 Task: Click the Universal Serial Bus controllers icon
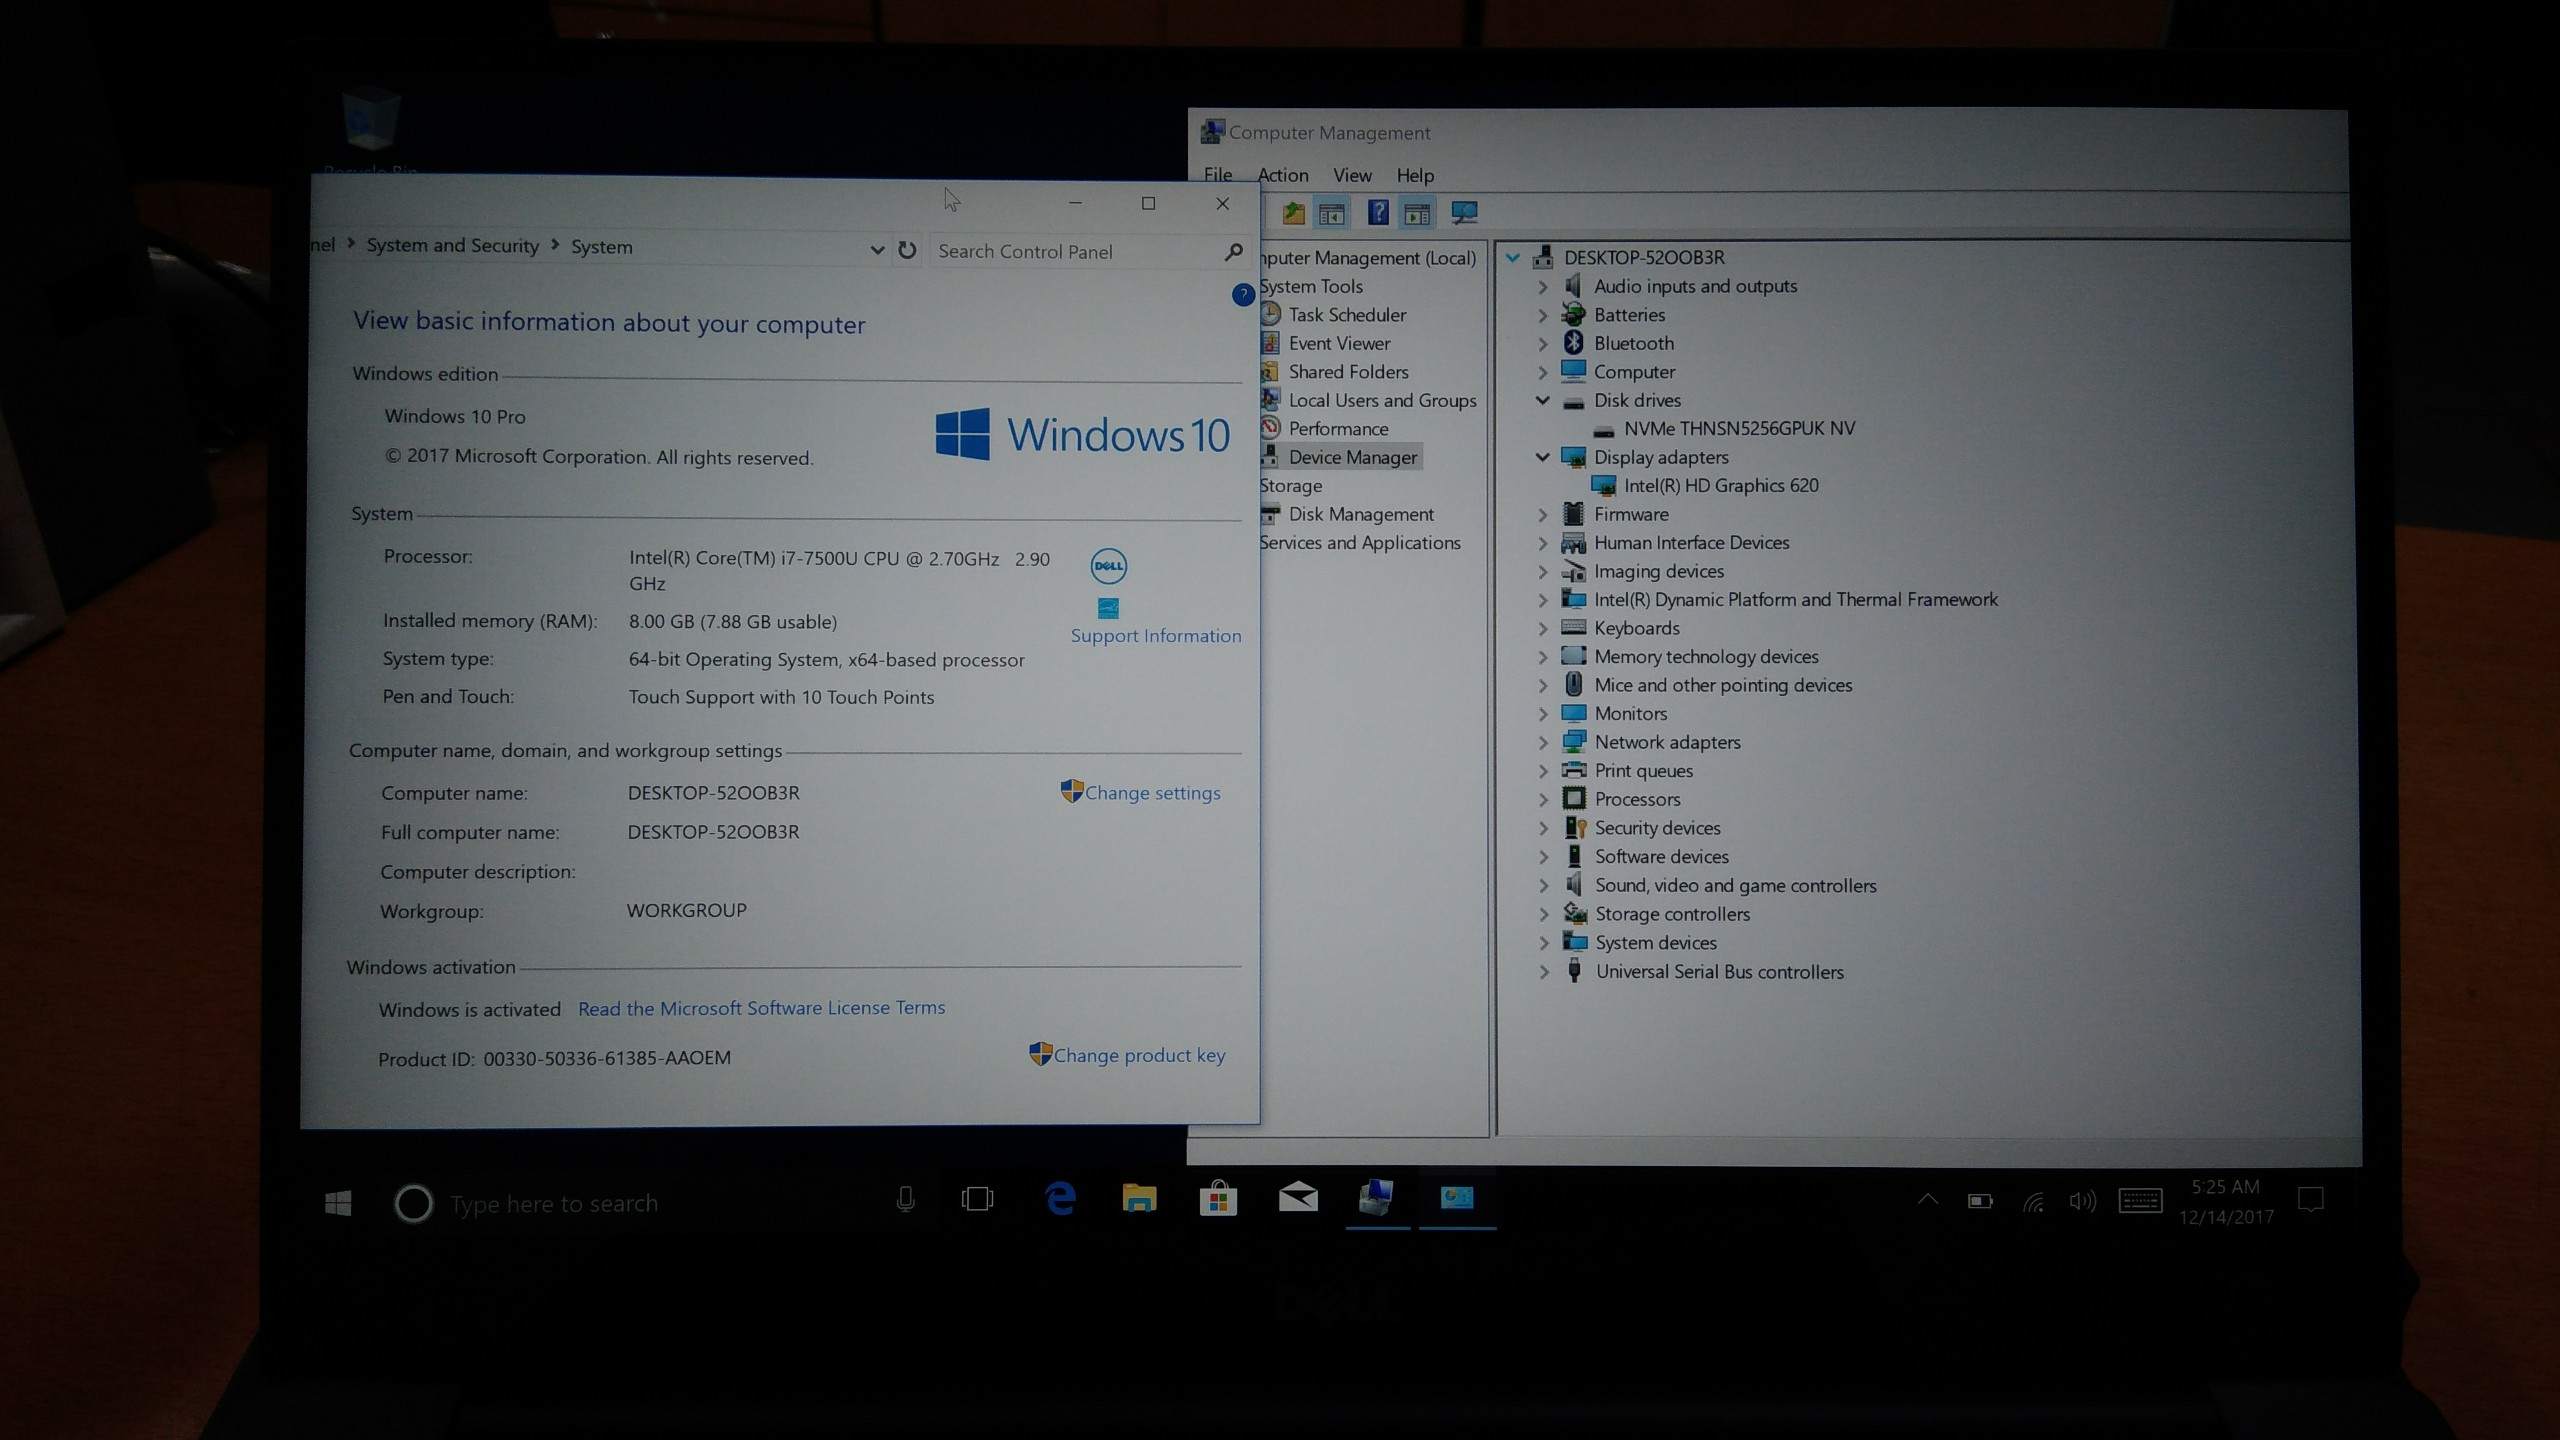1574,970
